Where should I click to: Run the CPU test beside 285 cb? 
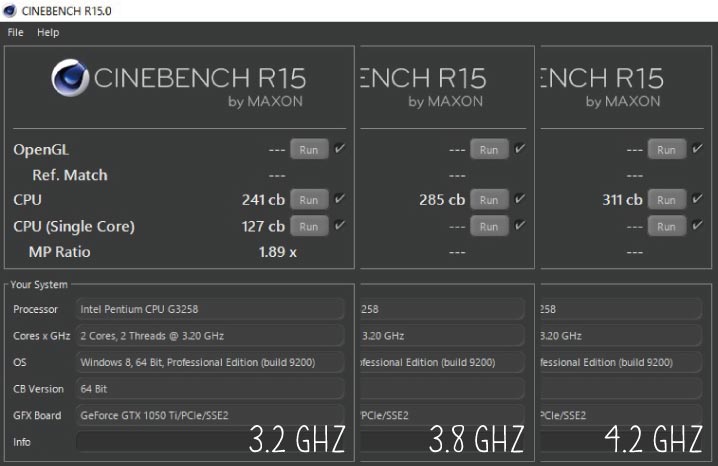489,200
